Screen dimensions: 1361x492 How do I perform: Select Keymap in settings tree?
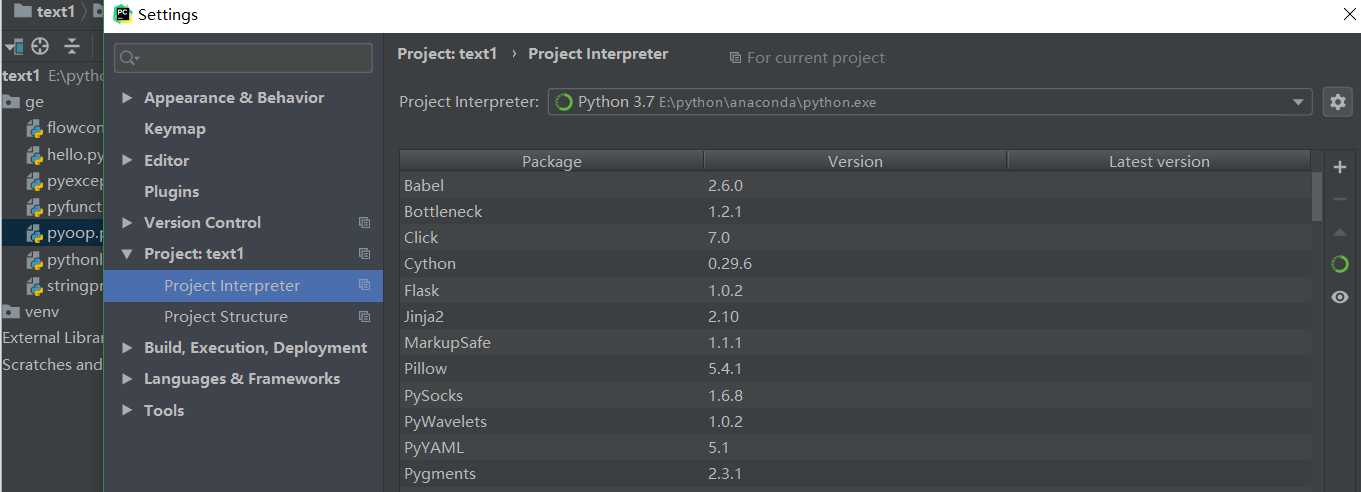click(x=175, y=129)
